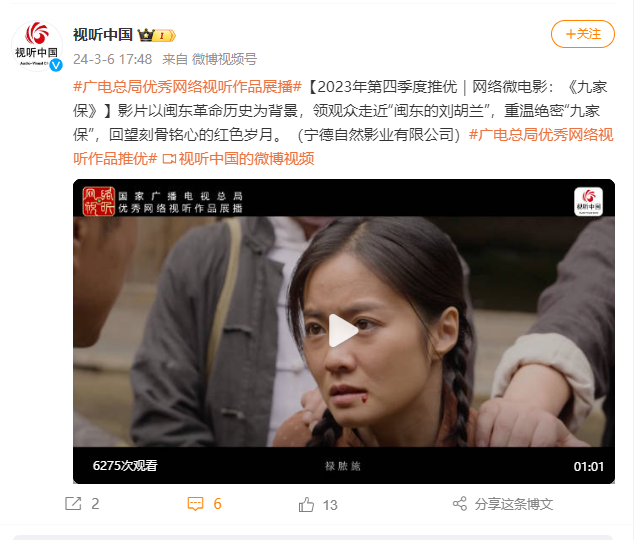
Task: Click post timestamp 24-3-6 17:48
Action: 112,59
